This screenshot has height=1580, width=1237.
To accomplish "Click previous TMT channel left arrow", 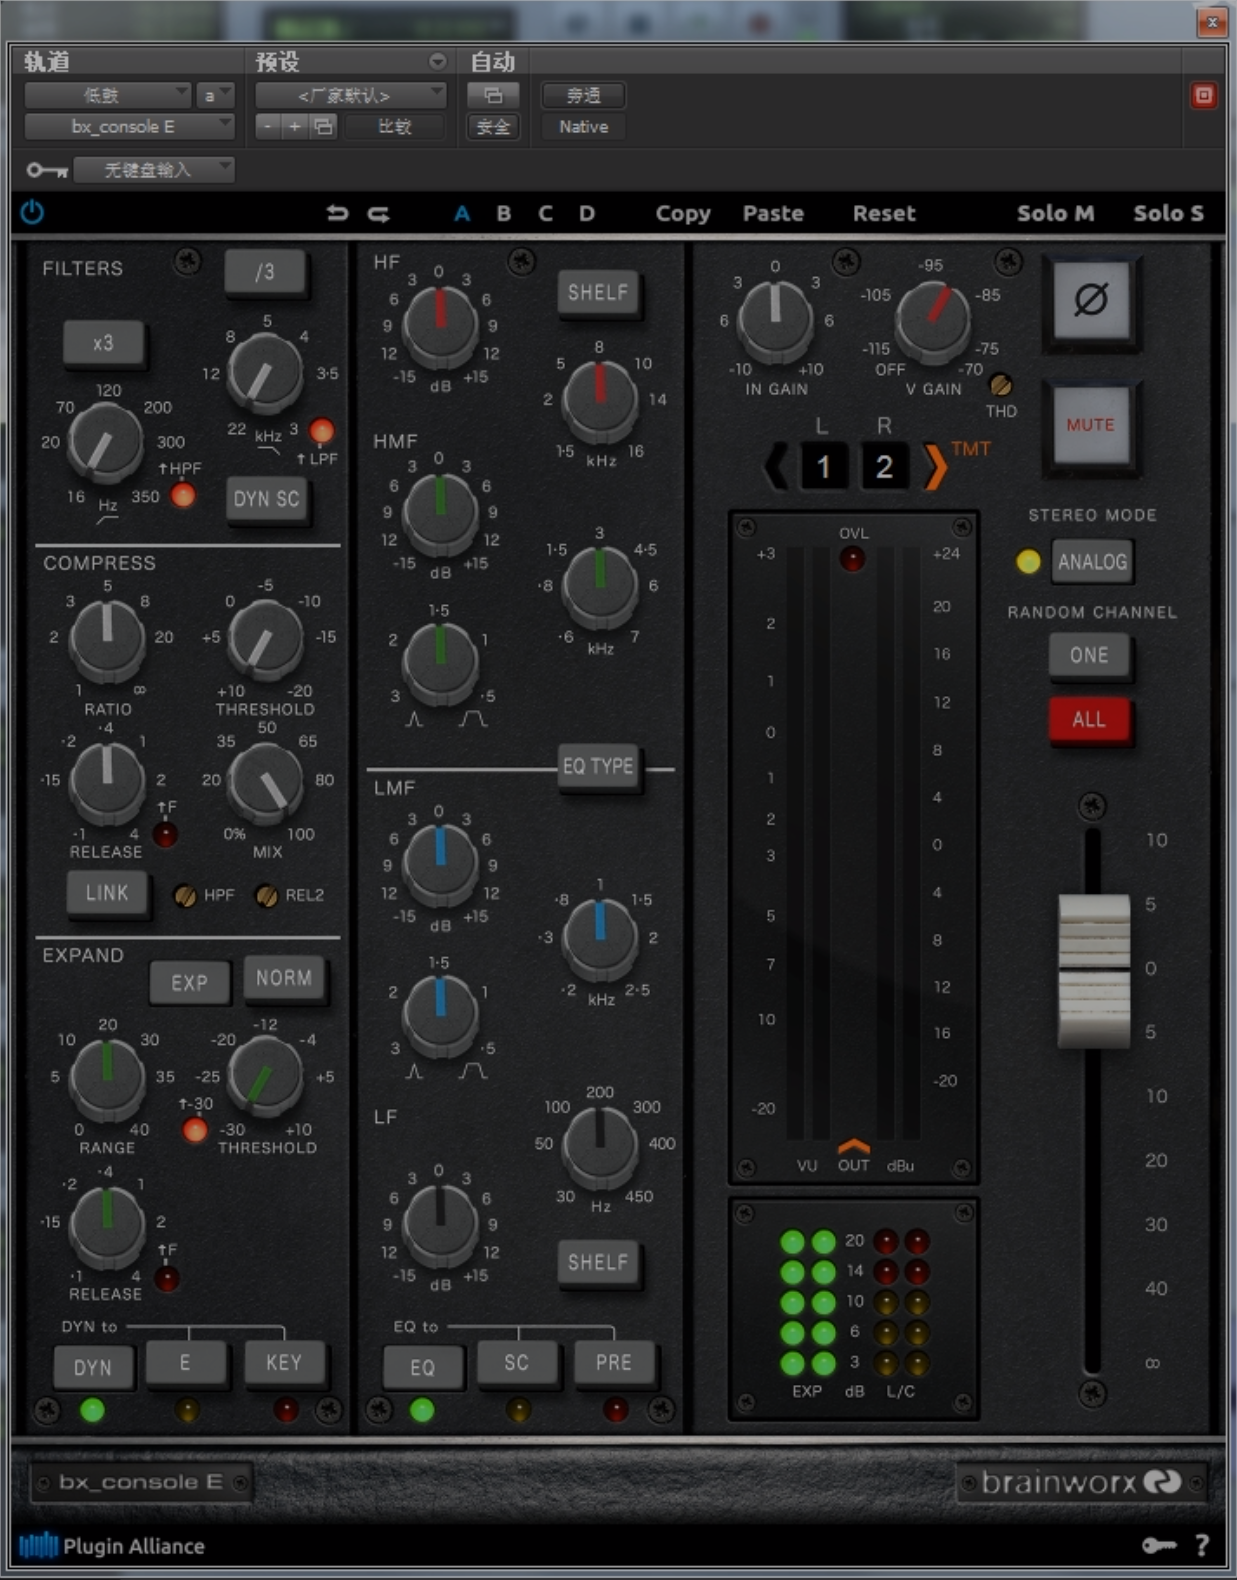I will pyautogui.click(x=775, y=466).
